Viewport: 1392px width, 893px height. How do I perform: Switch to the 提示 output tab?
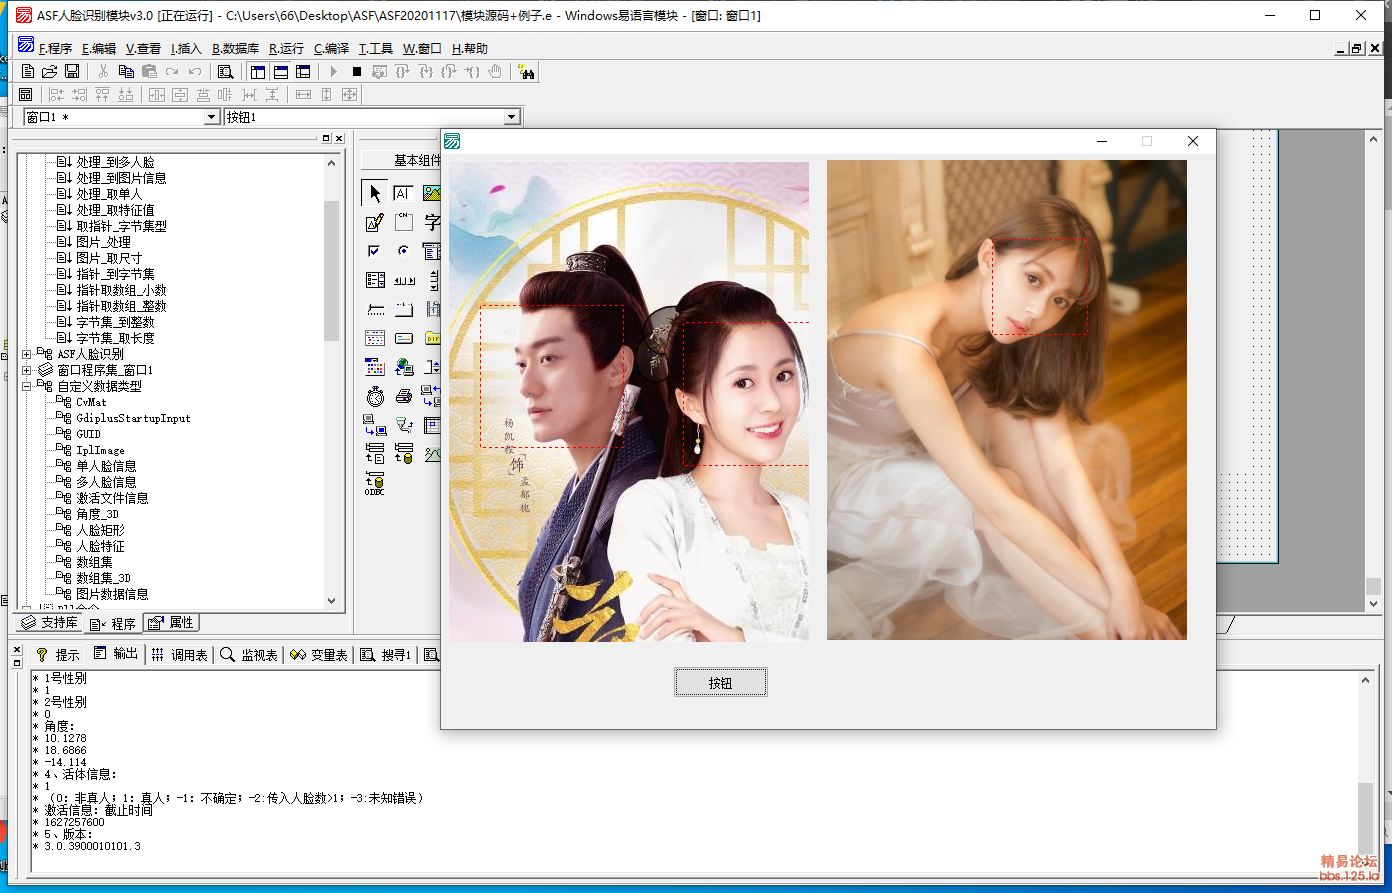(x=57, y=655)
